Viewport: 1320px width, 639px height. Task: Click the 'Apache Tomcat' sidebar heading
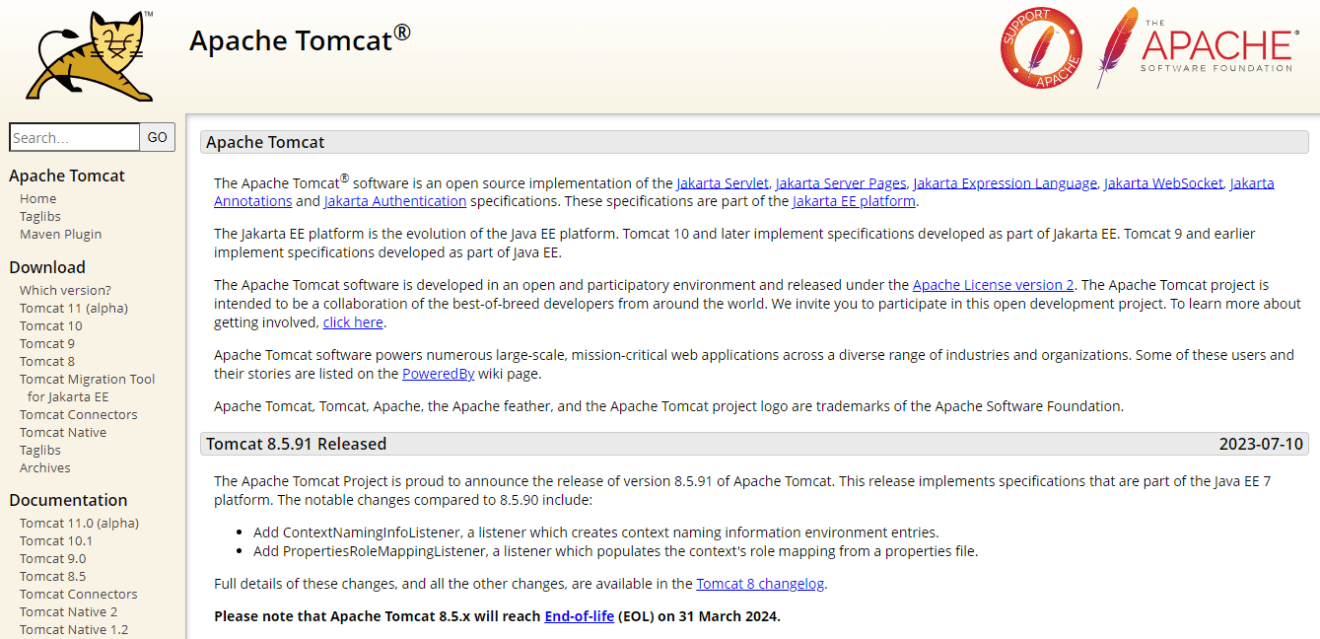pos(67,176)
